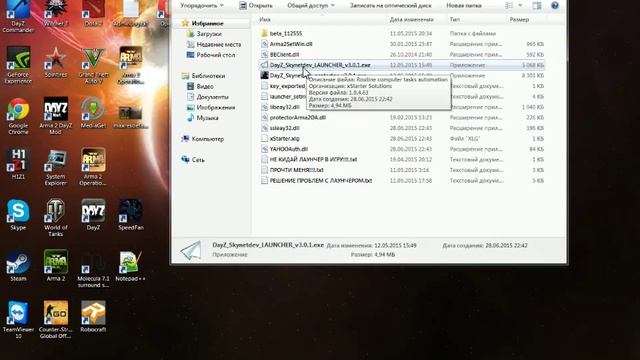The image size is (640, 360).
Task: Open the Notepad++ desktop shortcut
Action: pyautogui.click(x=131, y=266)
